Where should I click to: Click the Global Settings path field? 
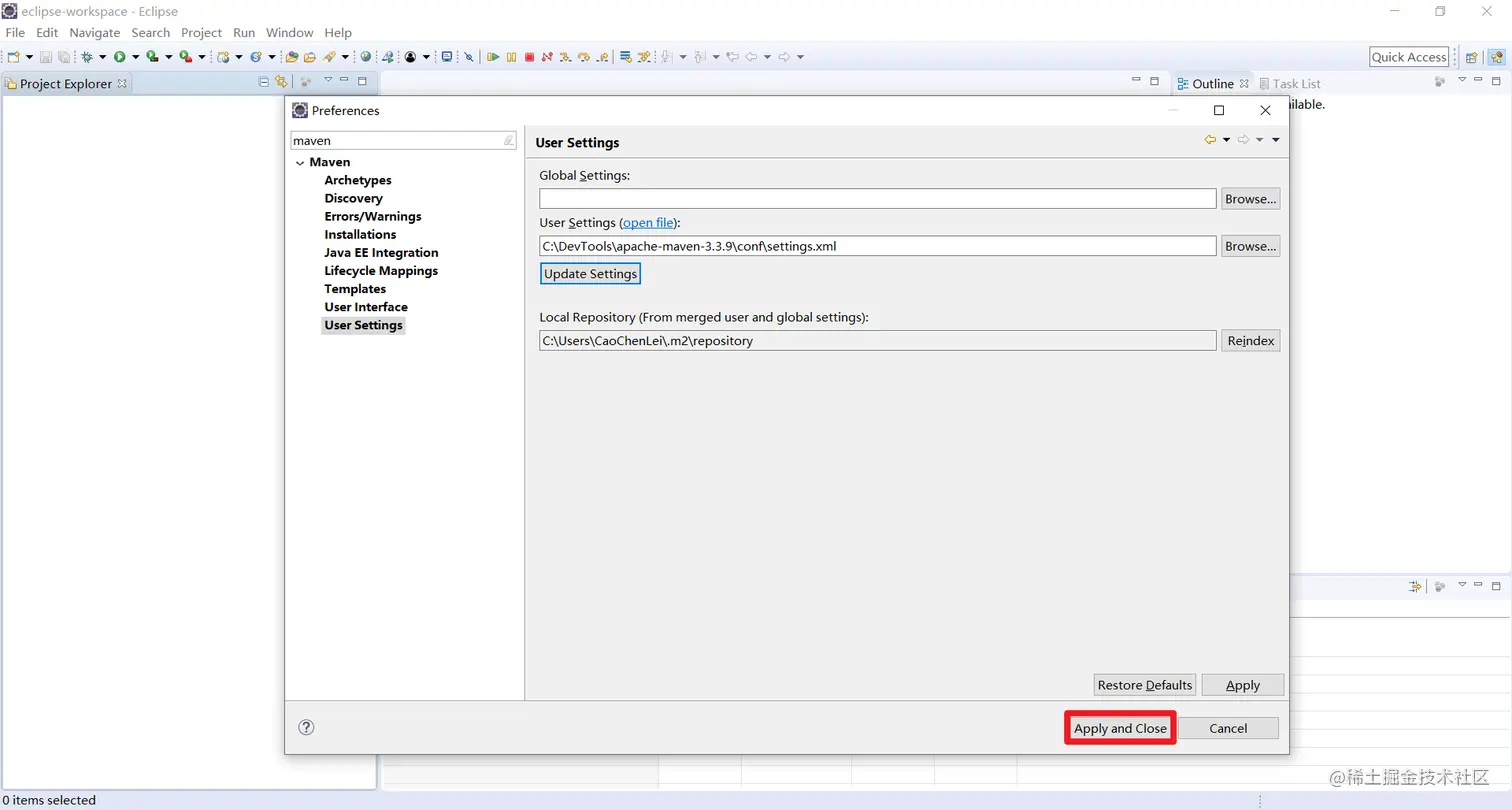877,199
